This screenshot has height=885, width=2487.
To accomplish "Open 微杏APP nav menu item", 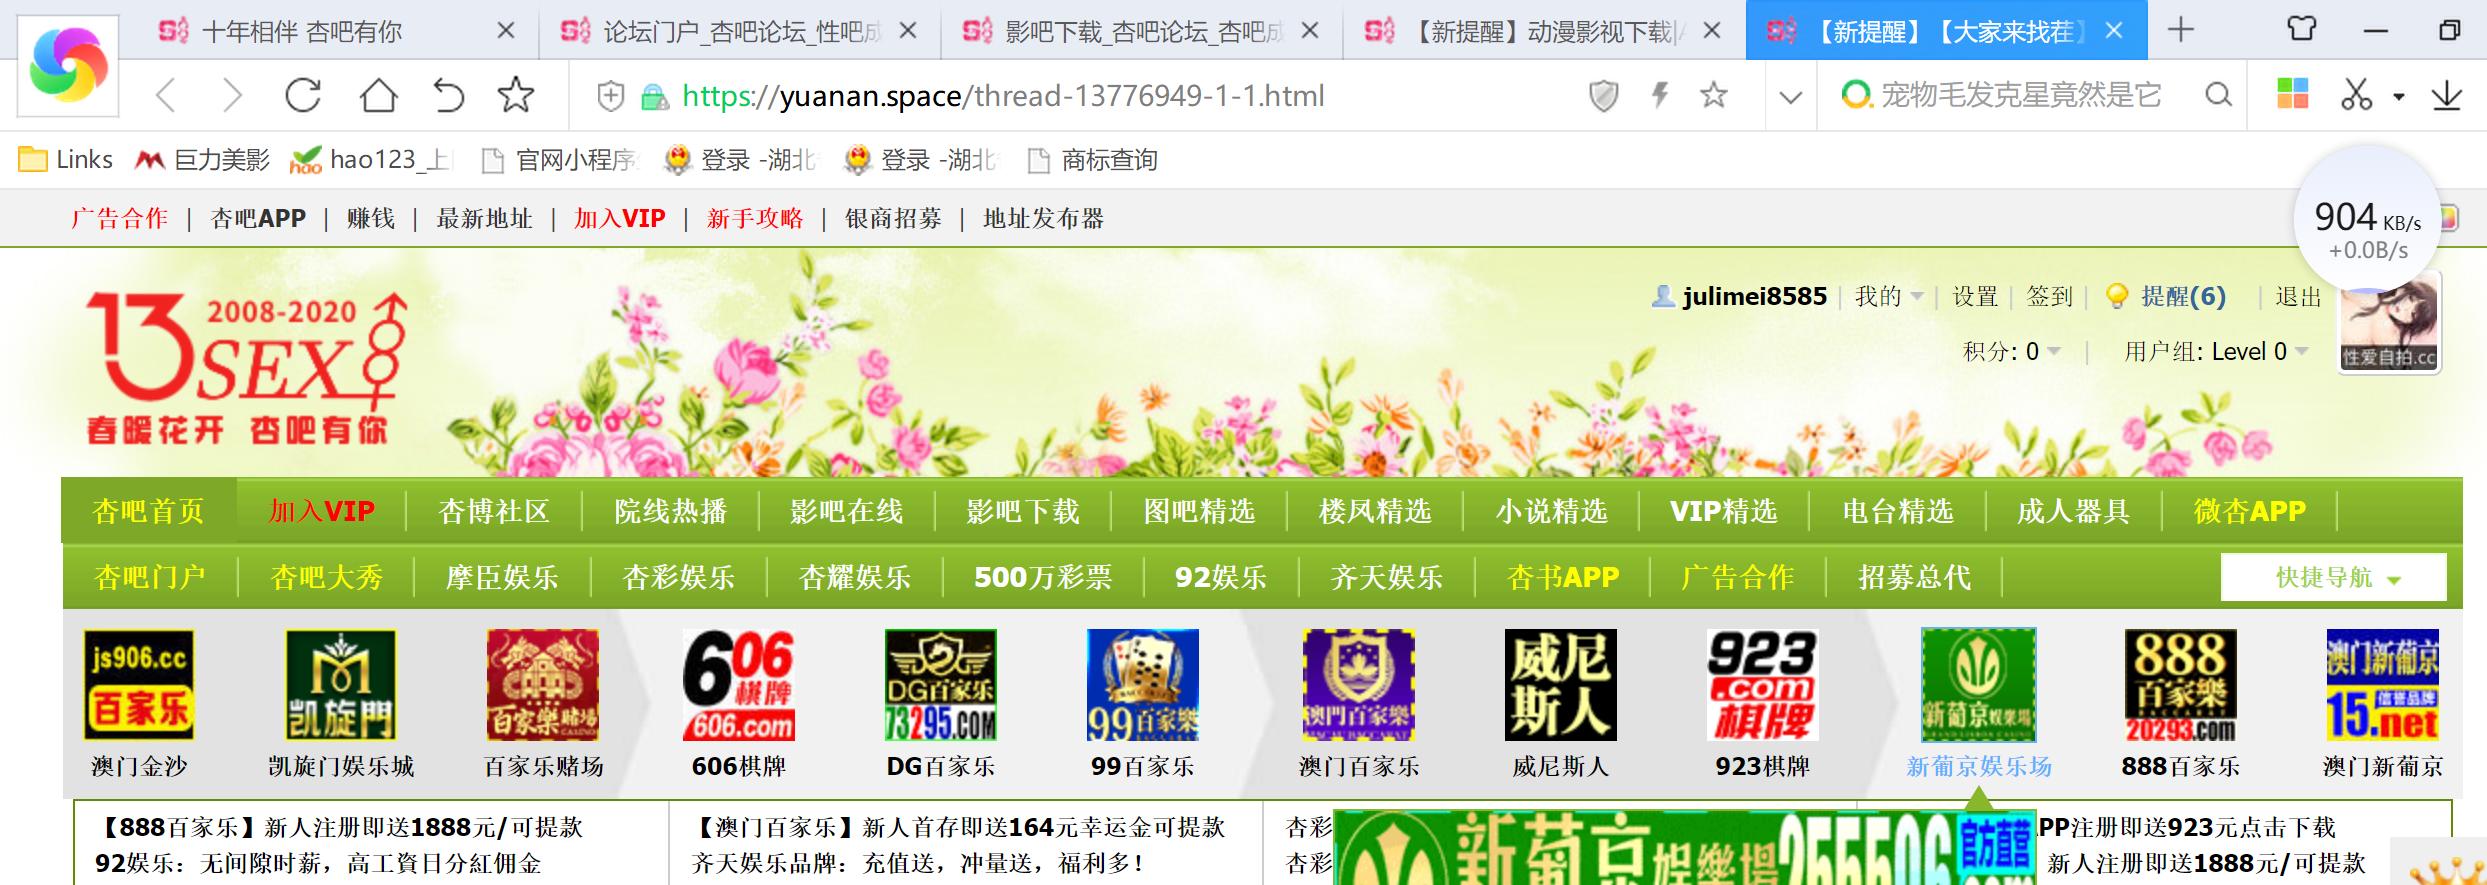I will [2249, 511].
